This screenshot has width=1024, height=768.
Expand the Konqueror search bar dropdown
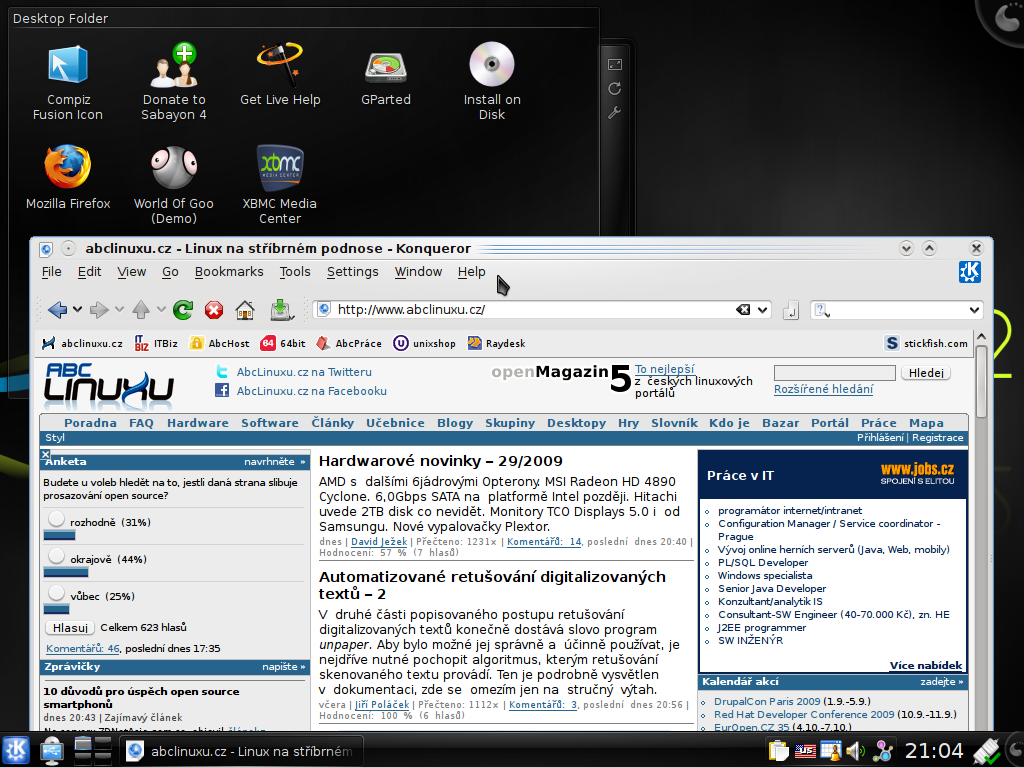tap(974, 310)
